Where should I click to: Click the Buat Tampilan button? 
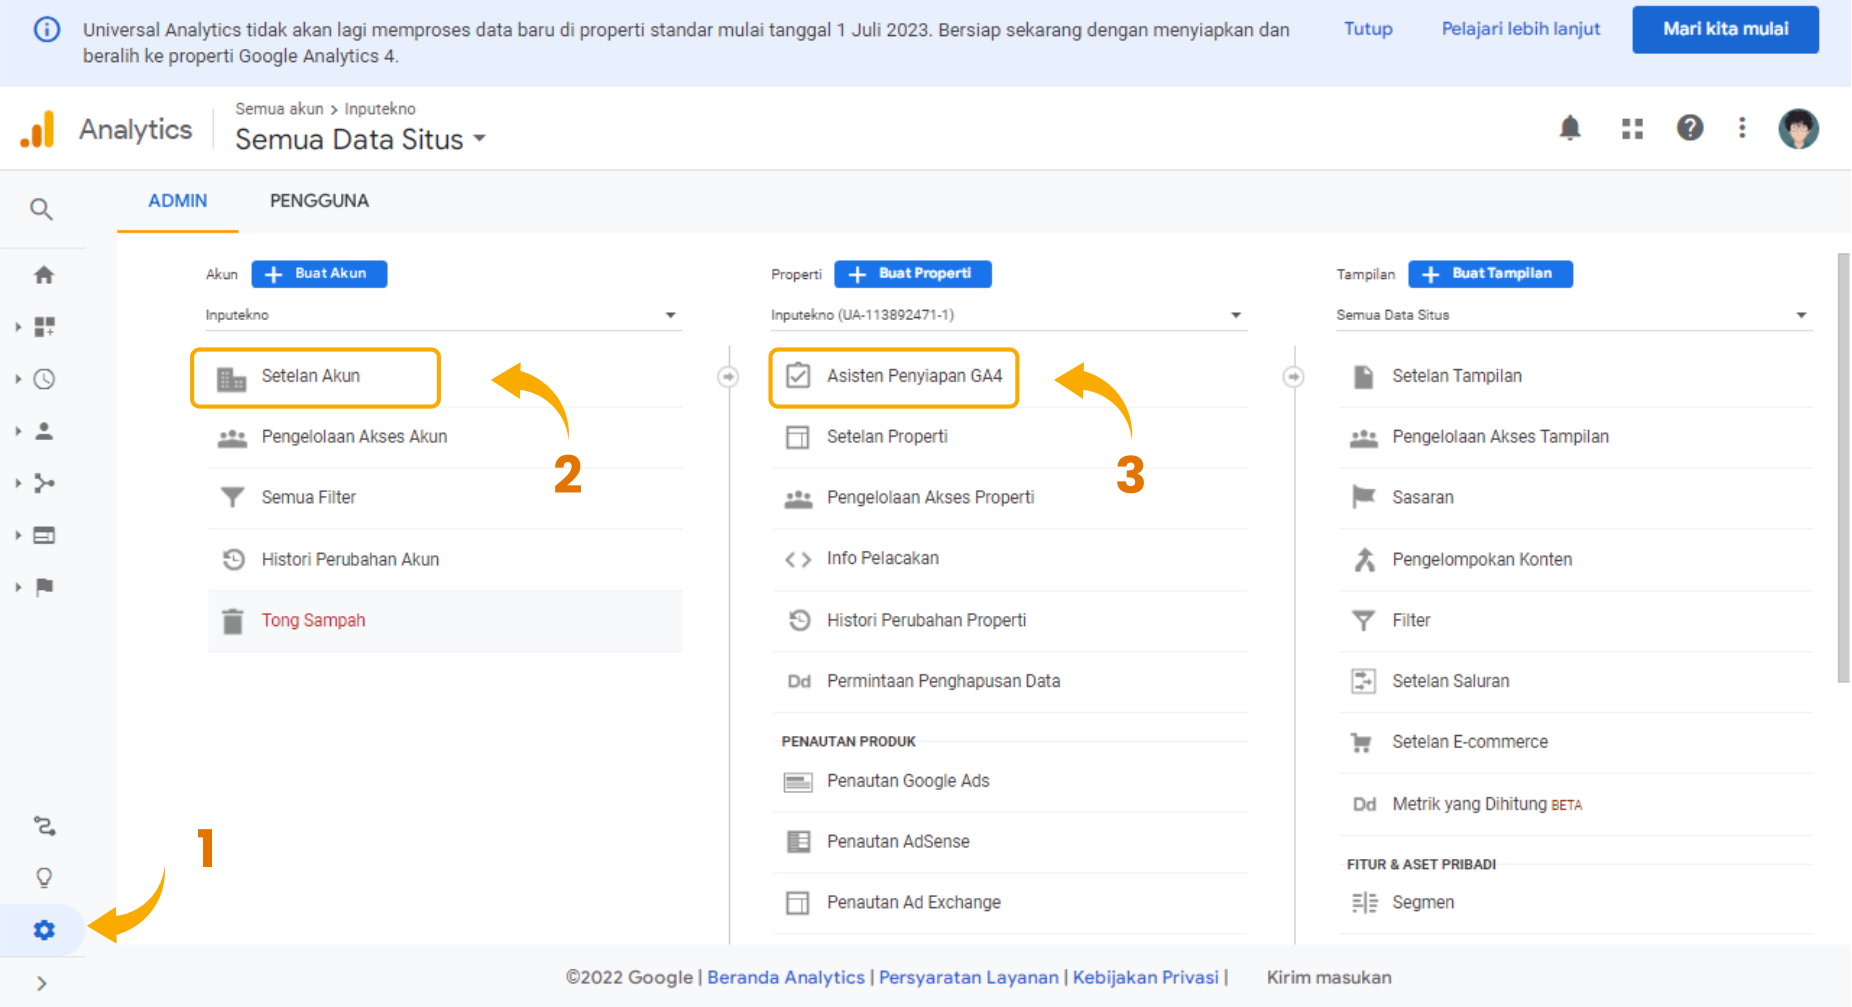[x=1490, y=274]
